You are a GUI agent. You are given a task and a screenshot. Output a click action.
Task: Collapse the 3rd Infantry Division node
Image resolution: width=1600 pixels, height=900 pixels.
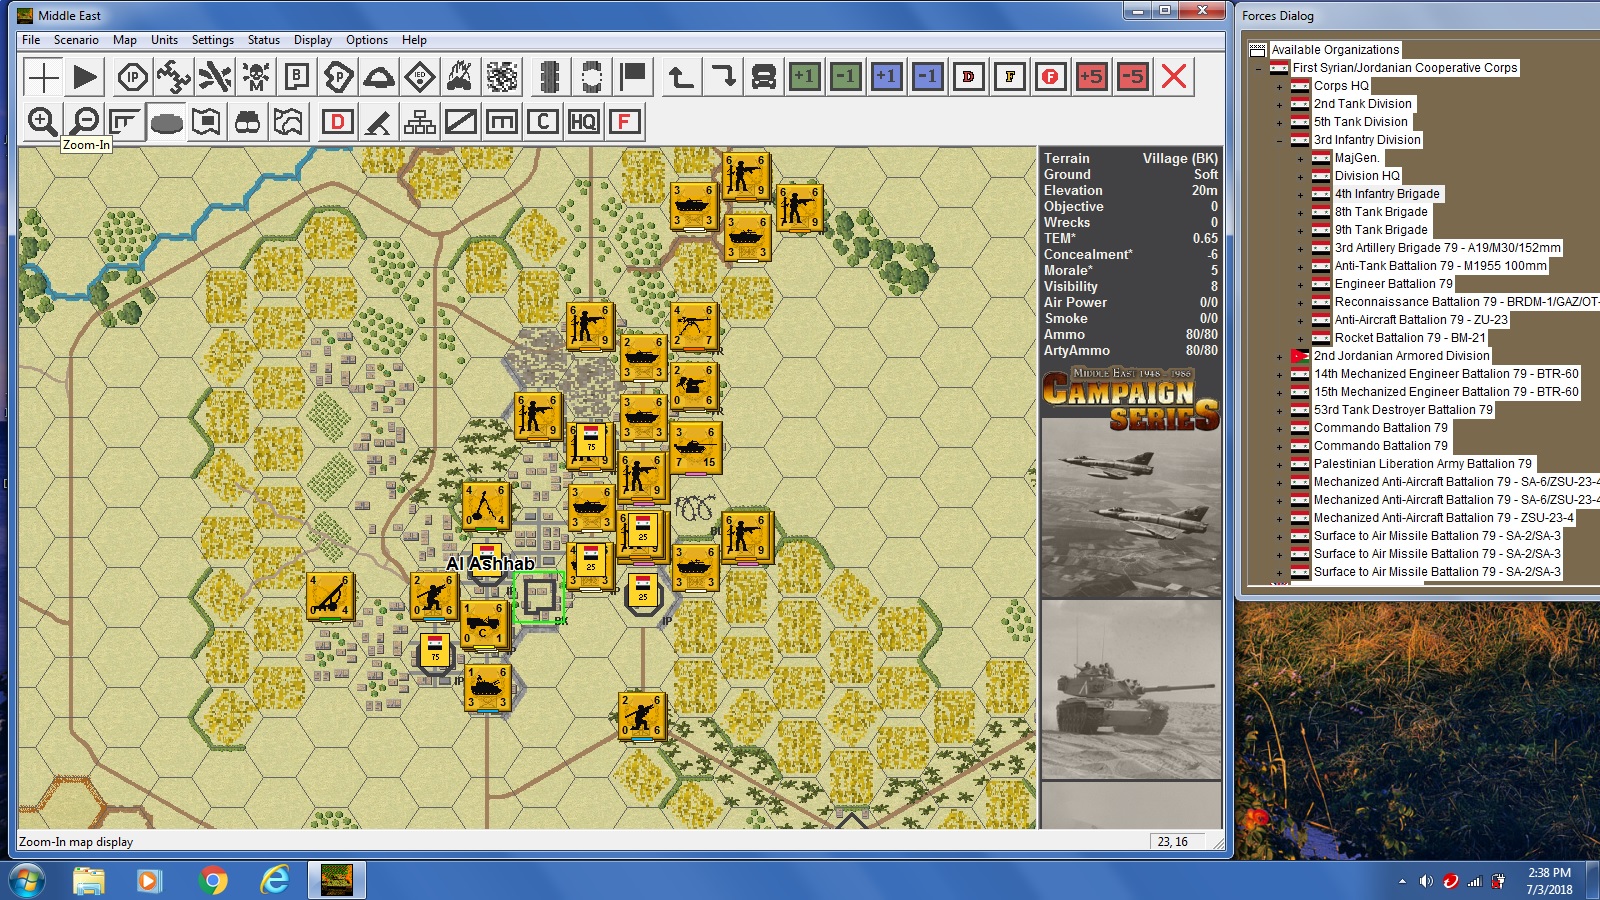pos(1279,140)
